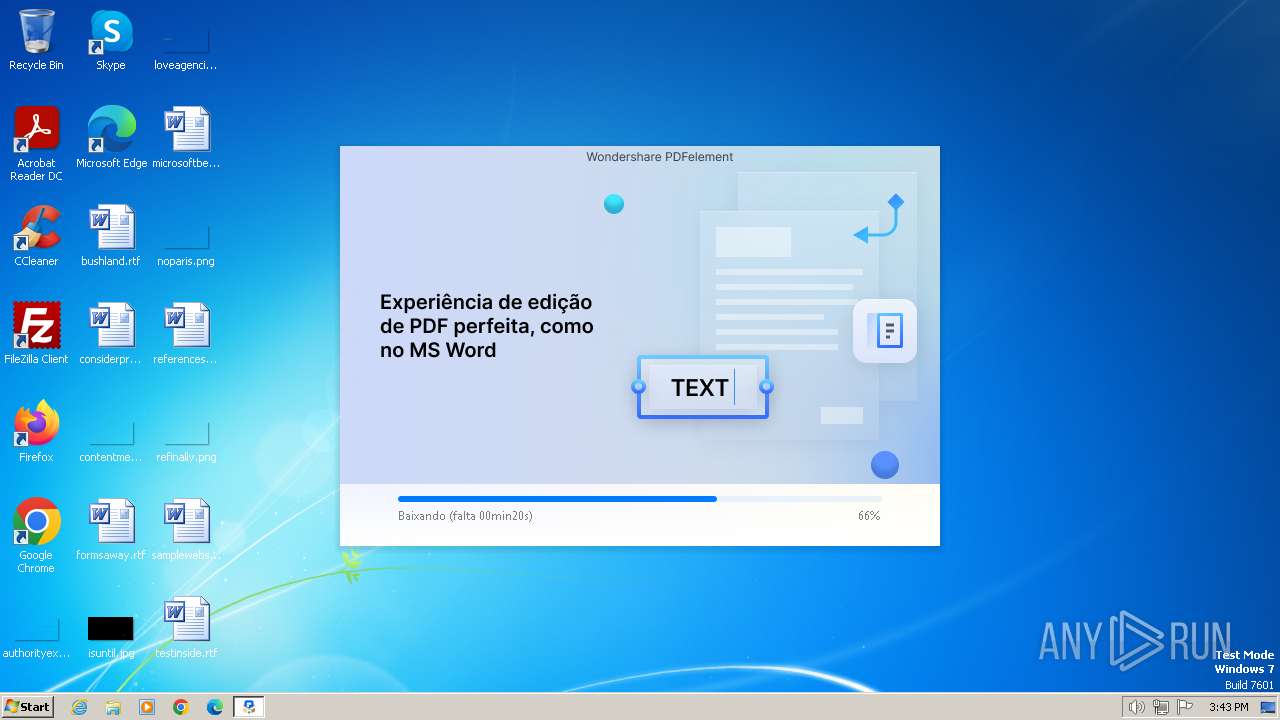Select testinside.rtf document icon
1280x720 pixels.
click(x=186, y=628)
